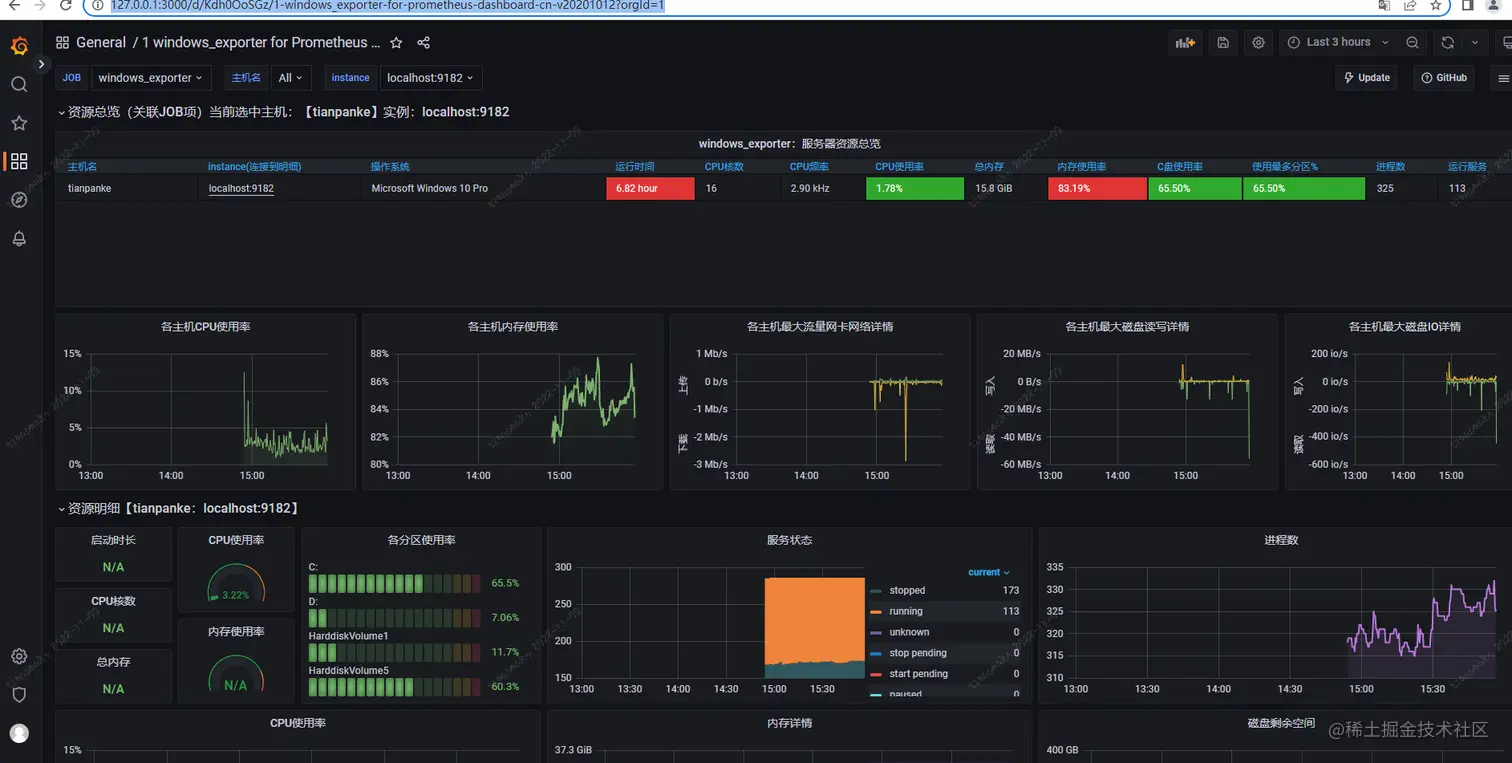Mark dashboard as favorite with the star

[396, 43]
